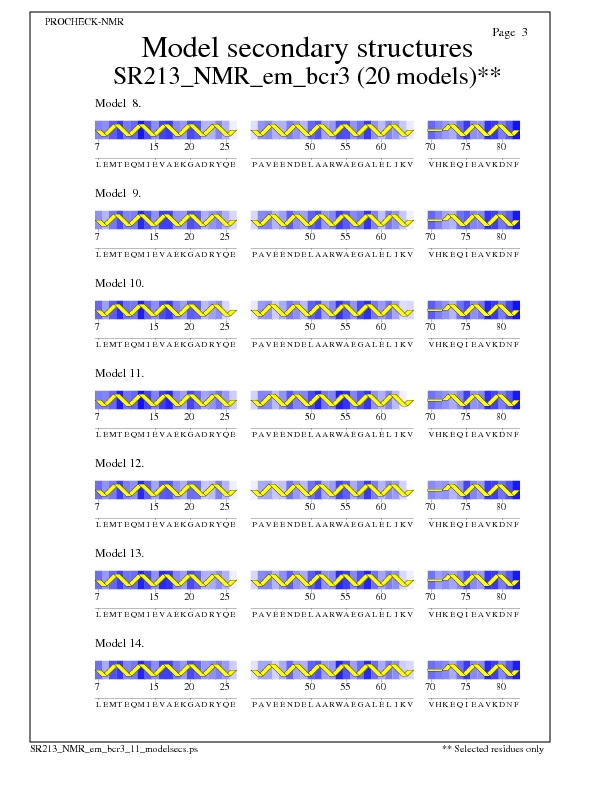Select the Model 10 label
This screenshot has height=792, width=612.
click(x=120, y=283)
